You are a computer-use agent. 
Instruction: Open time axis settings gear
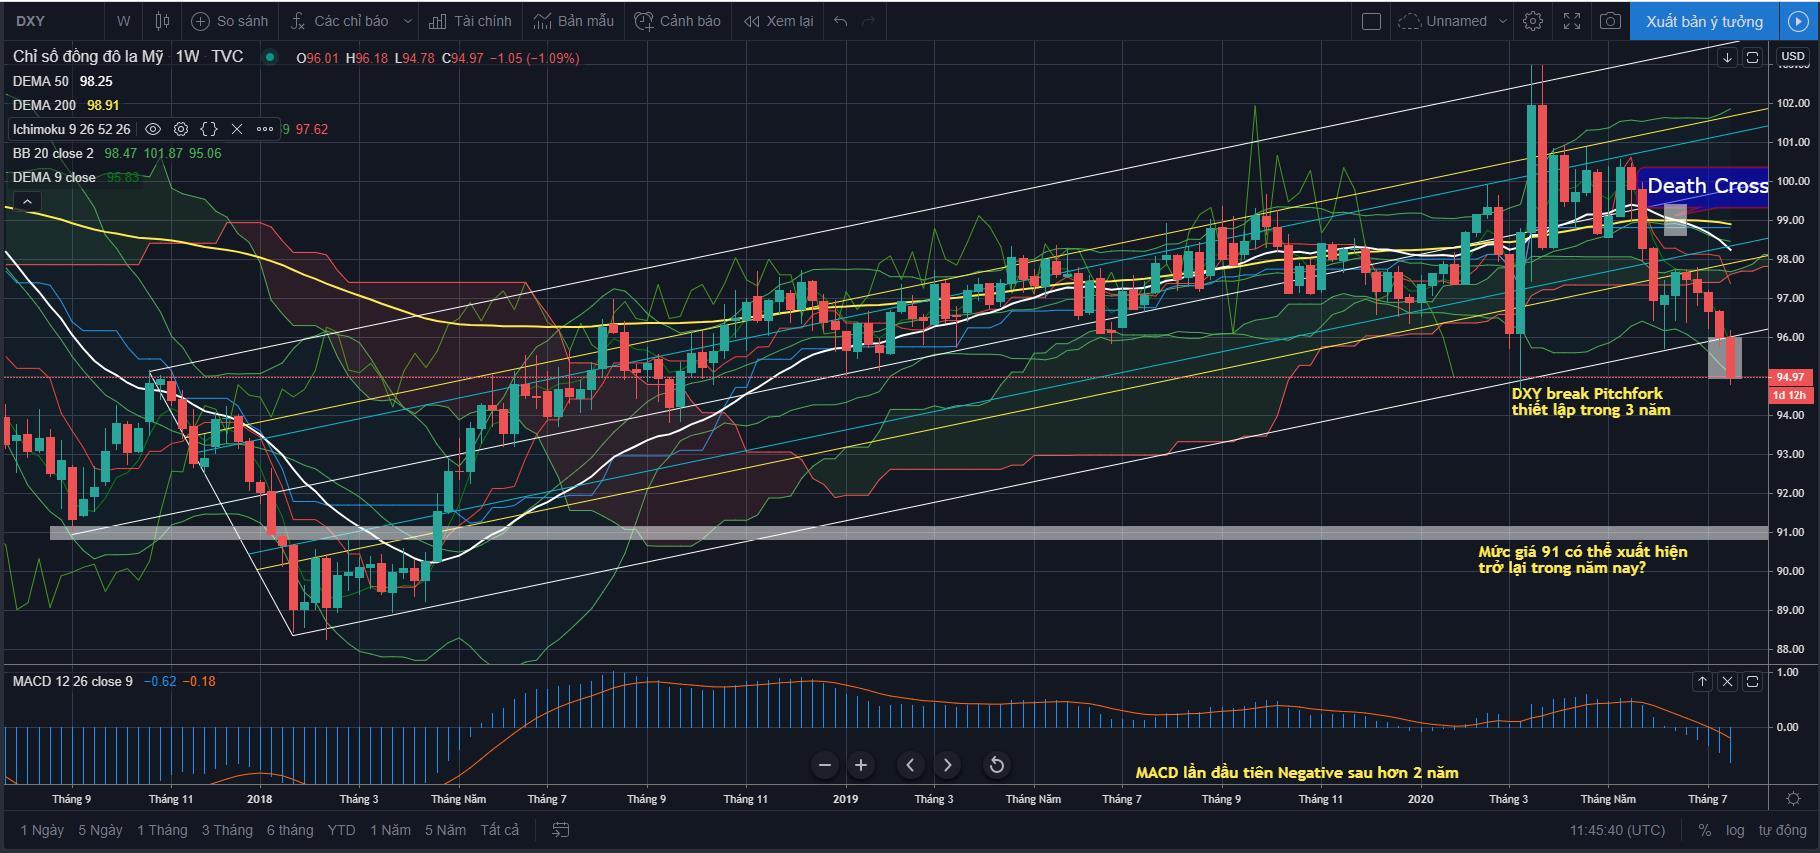(1793, 798)
